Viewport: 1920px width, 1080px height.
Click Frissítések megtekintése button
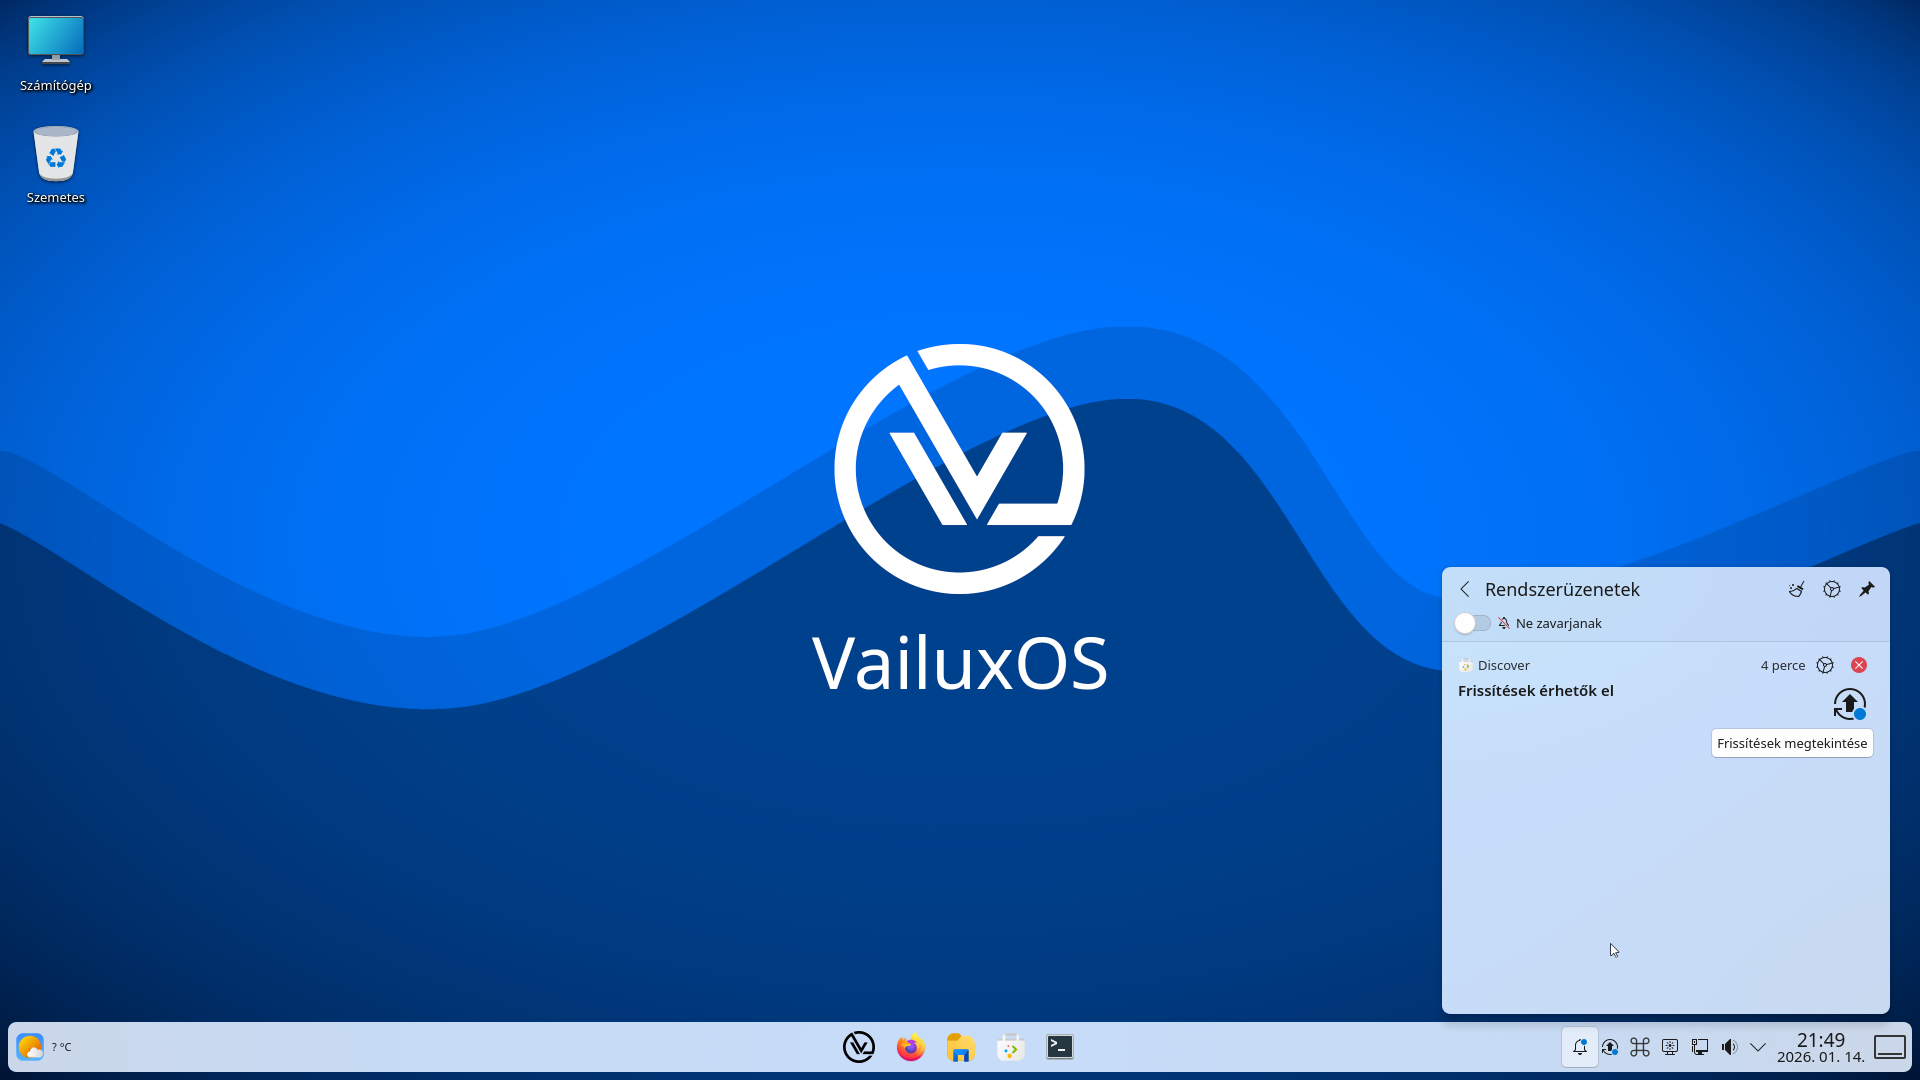pos(1791,743)
